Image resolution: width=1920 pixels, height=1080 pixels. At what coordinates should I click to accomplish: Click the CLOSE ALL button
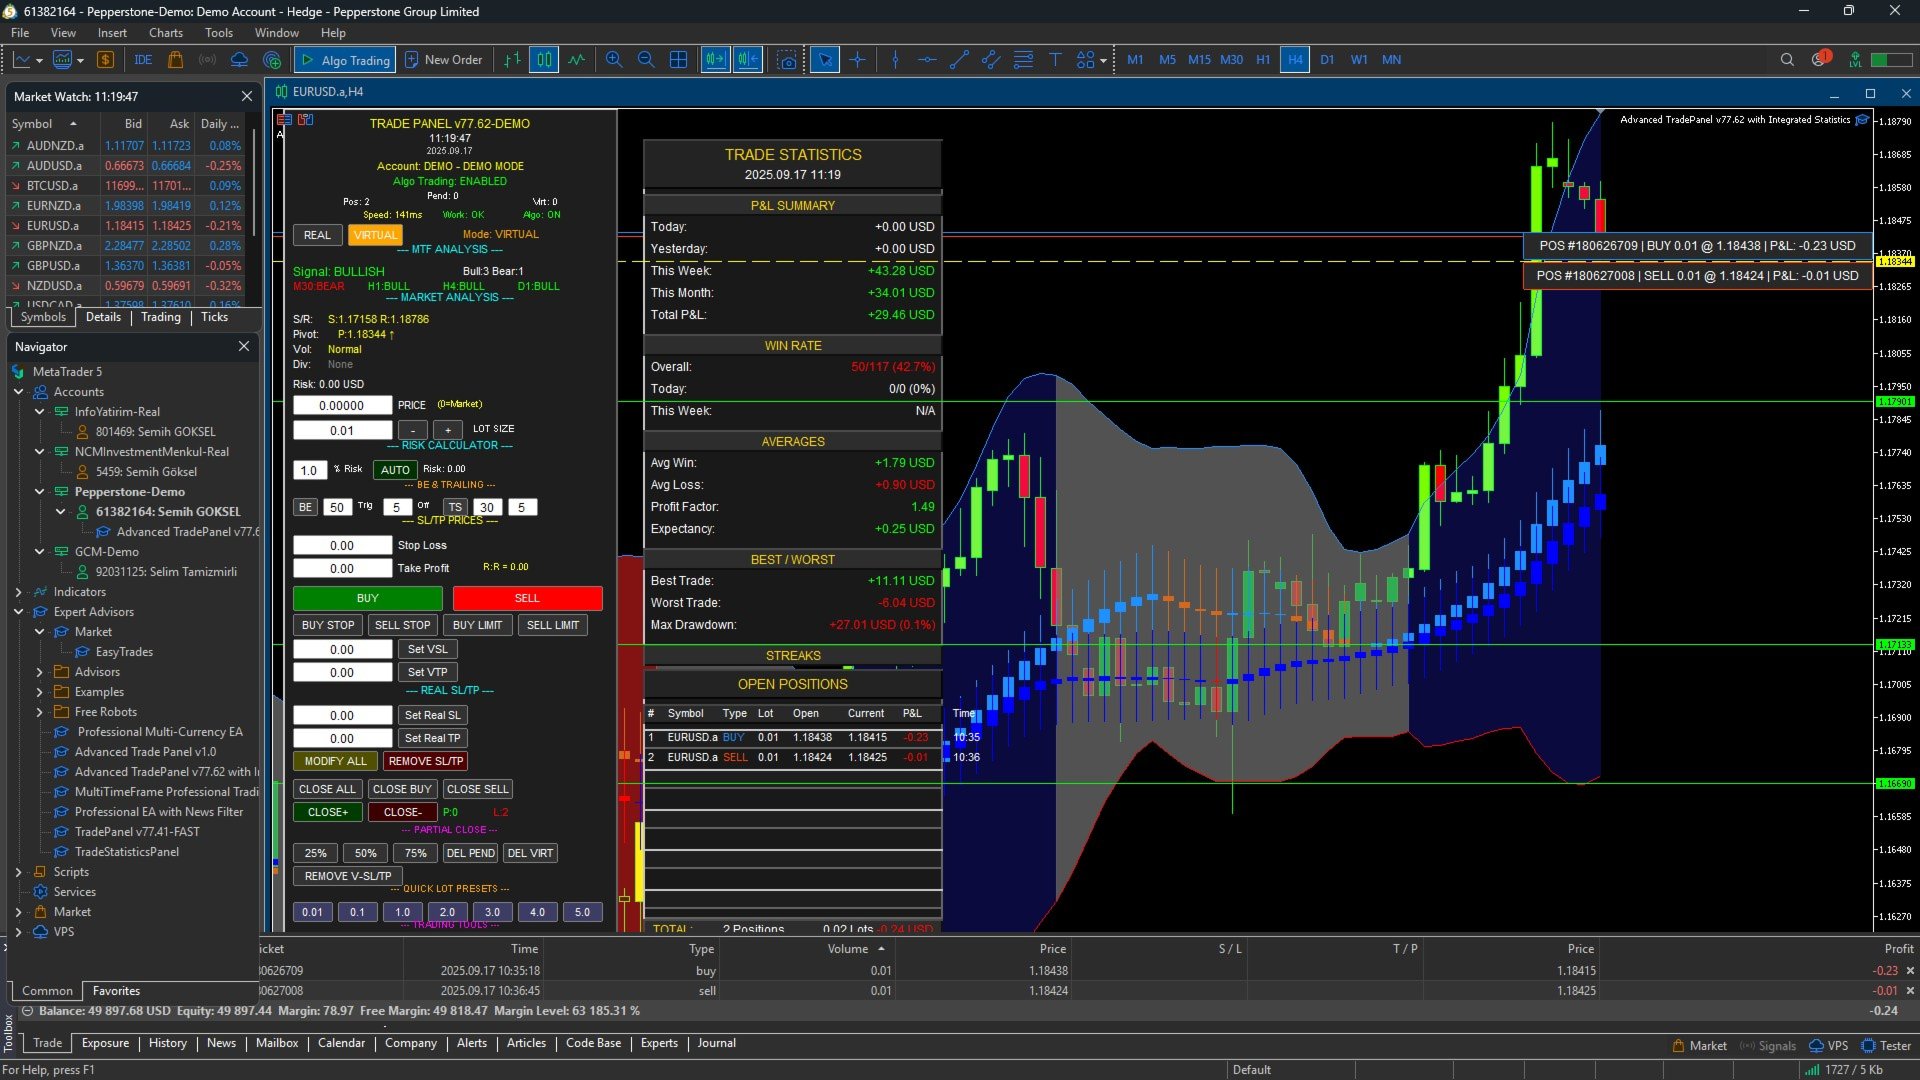click(x=327, y=789)
